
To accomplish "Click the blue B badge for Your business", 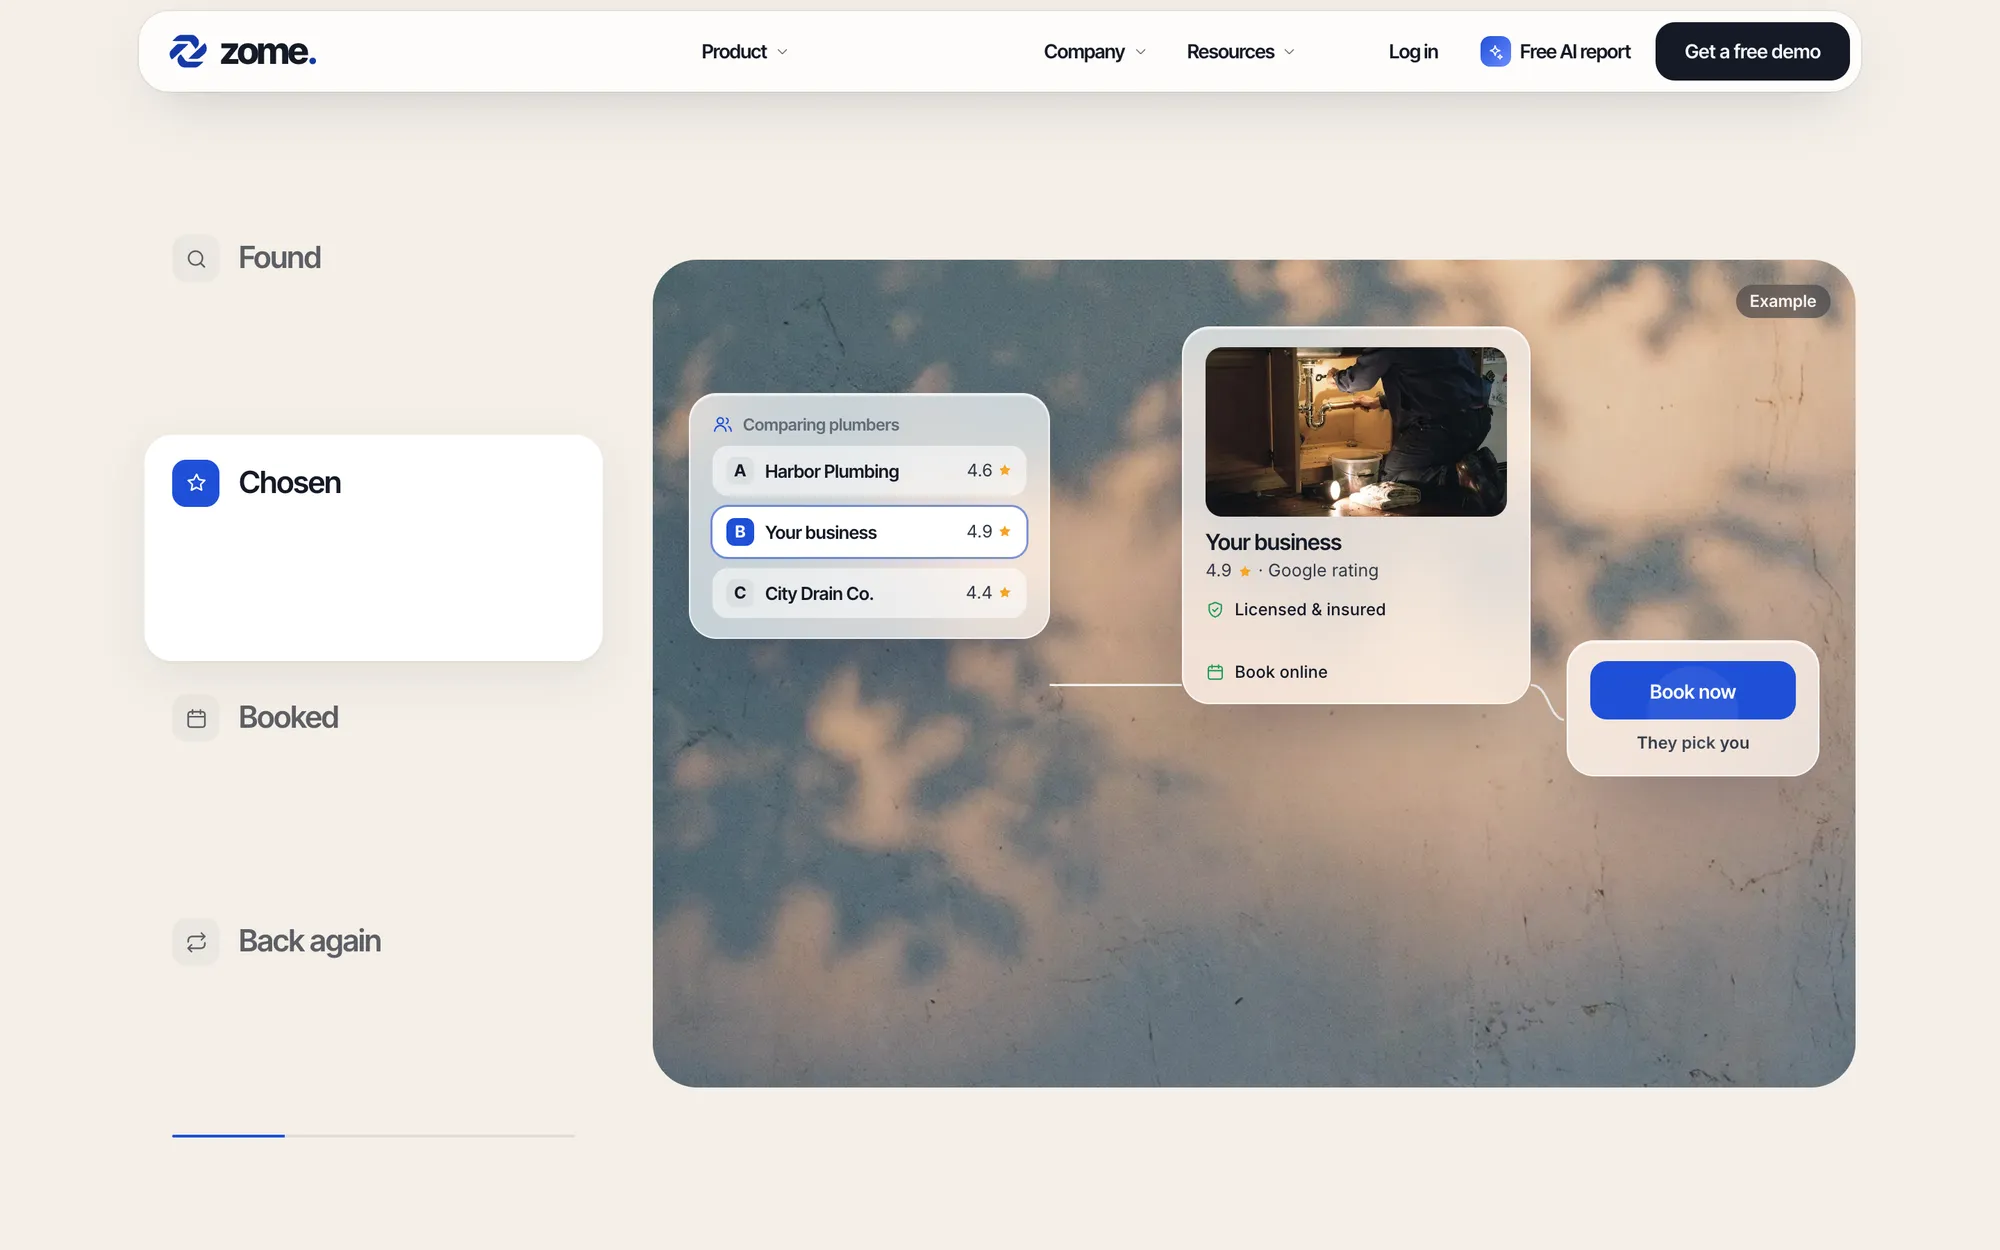I will click(740, 532).
